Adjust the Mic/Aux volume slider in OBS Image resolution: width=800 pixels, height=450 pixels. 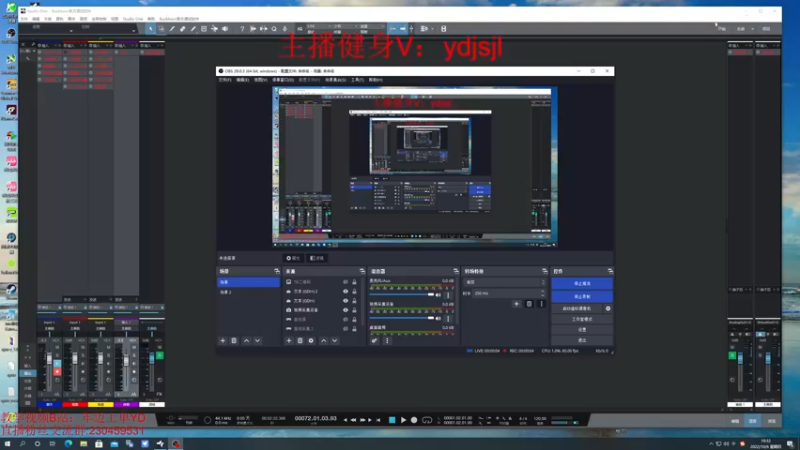402,295
